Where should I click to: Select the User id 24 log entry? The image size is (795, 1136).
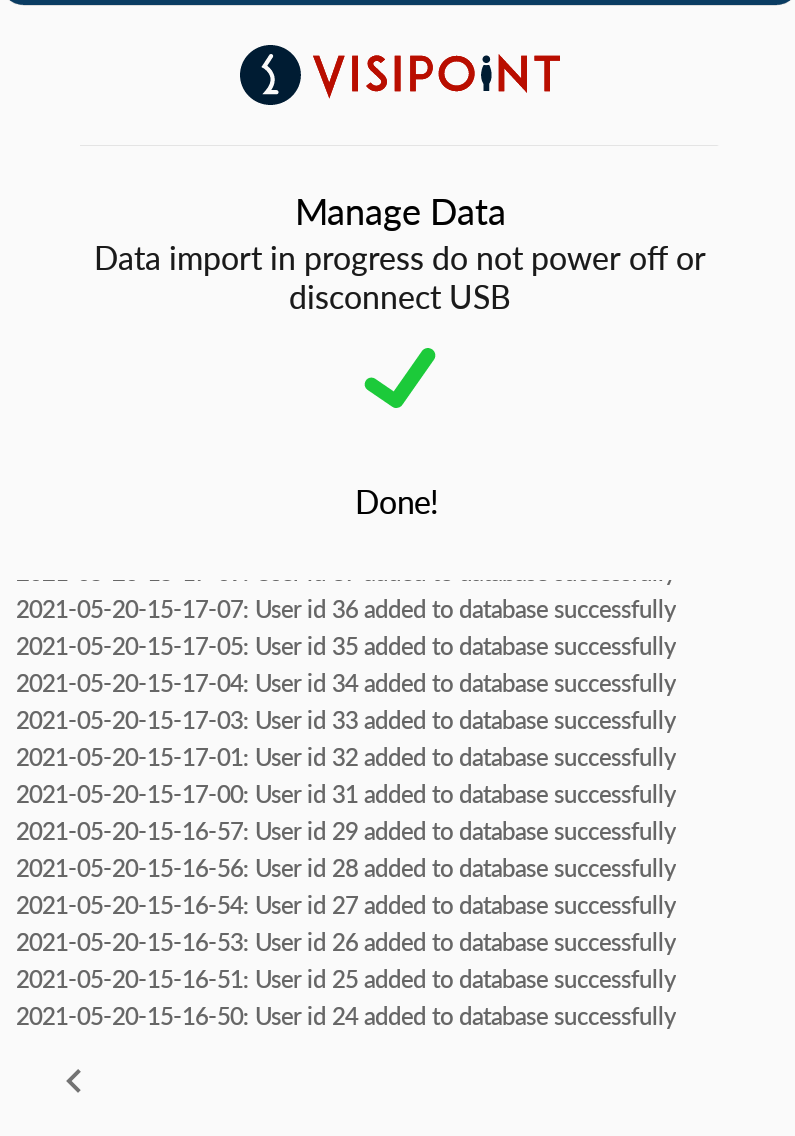(346, 1016)
